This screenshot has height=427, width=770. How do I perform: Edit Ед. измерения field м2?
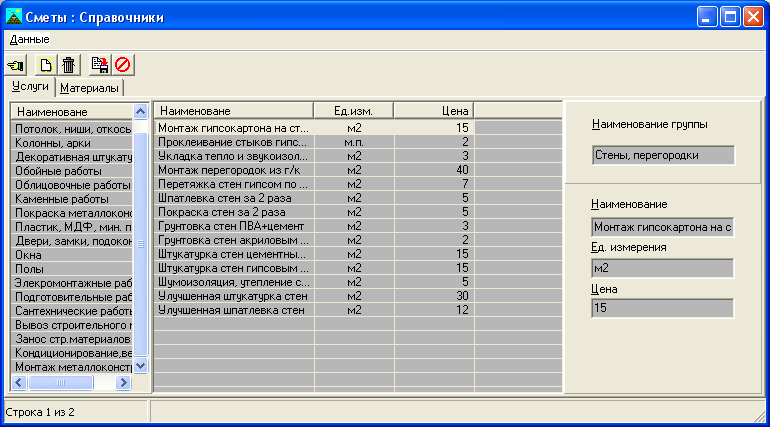point(663,268)
